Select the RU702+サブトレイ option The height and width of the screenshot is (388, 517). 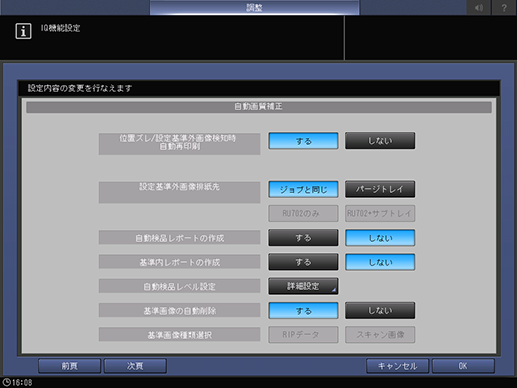(x=380, y=213)
